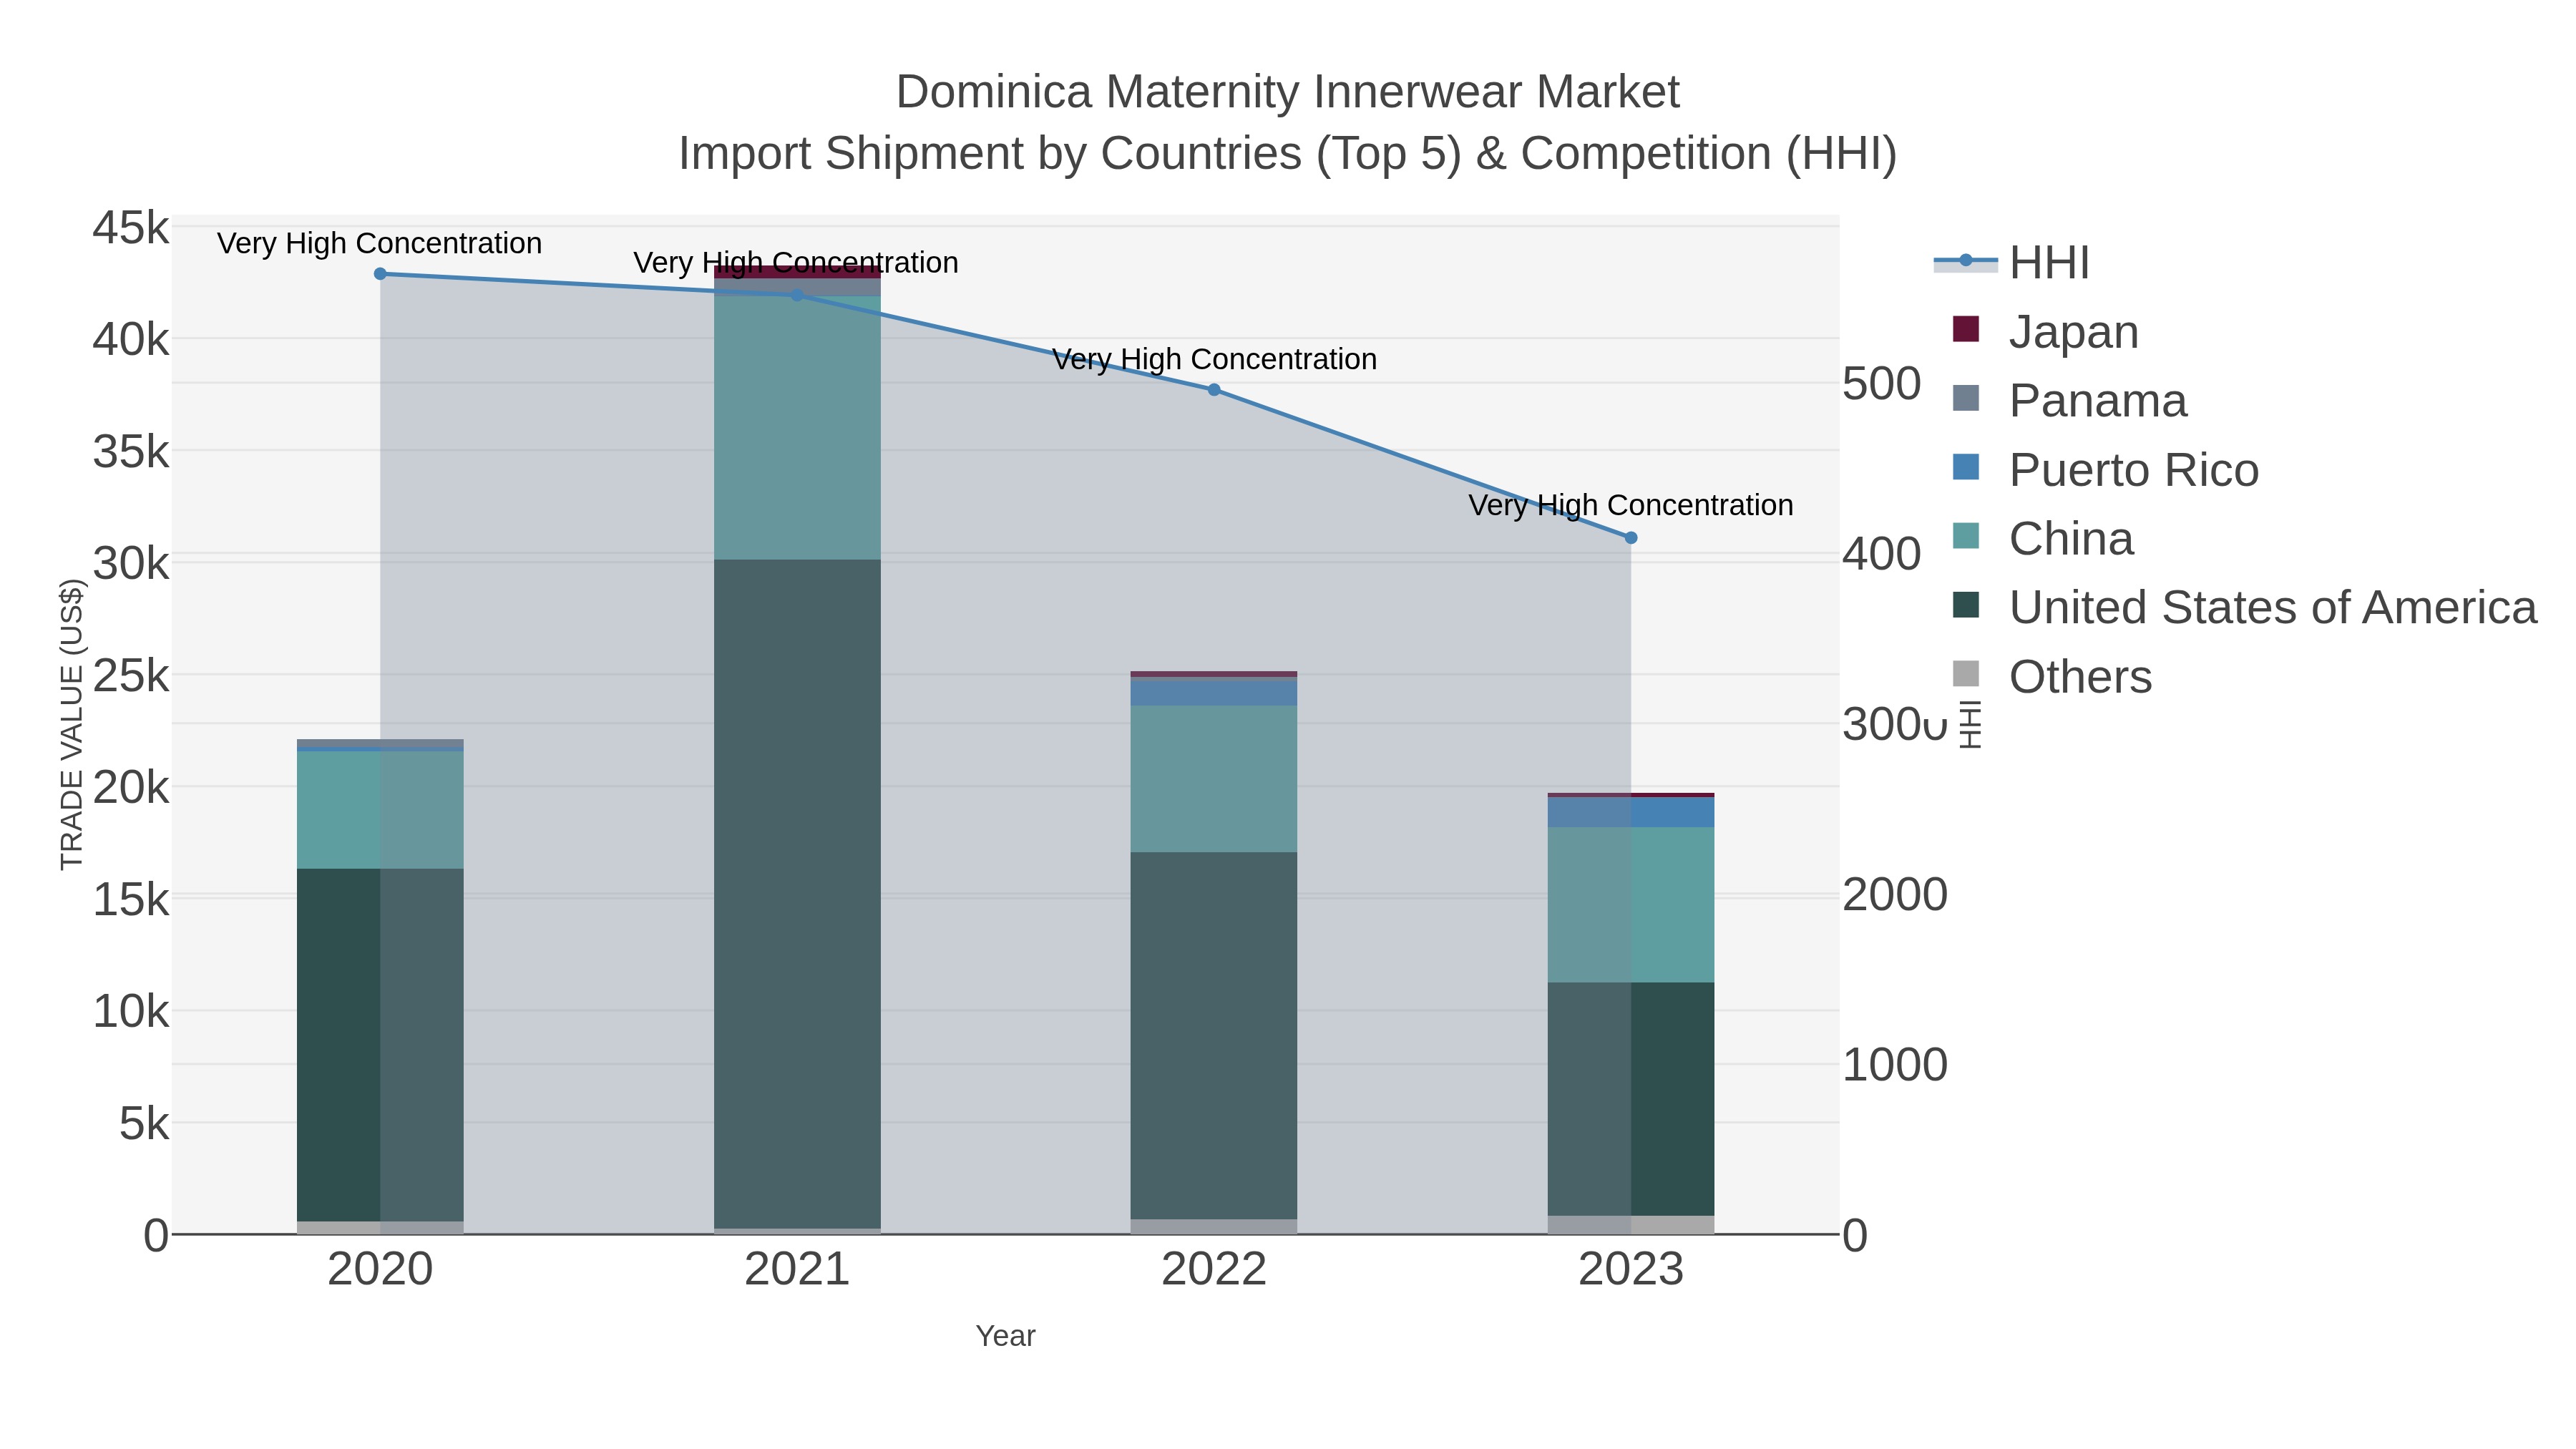Screen dimensions: 2576x1449
Task: Click the 2021 x-axis year label
Action: pos(797,1270)
